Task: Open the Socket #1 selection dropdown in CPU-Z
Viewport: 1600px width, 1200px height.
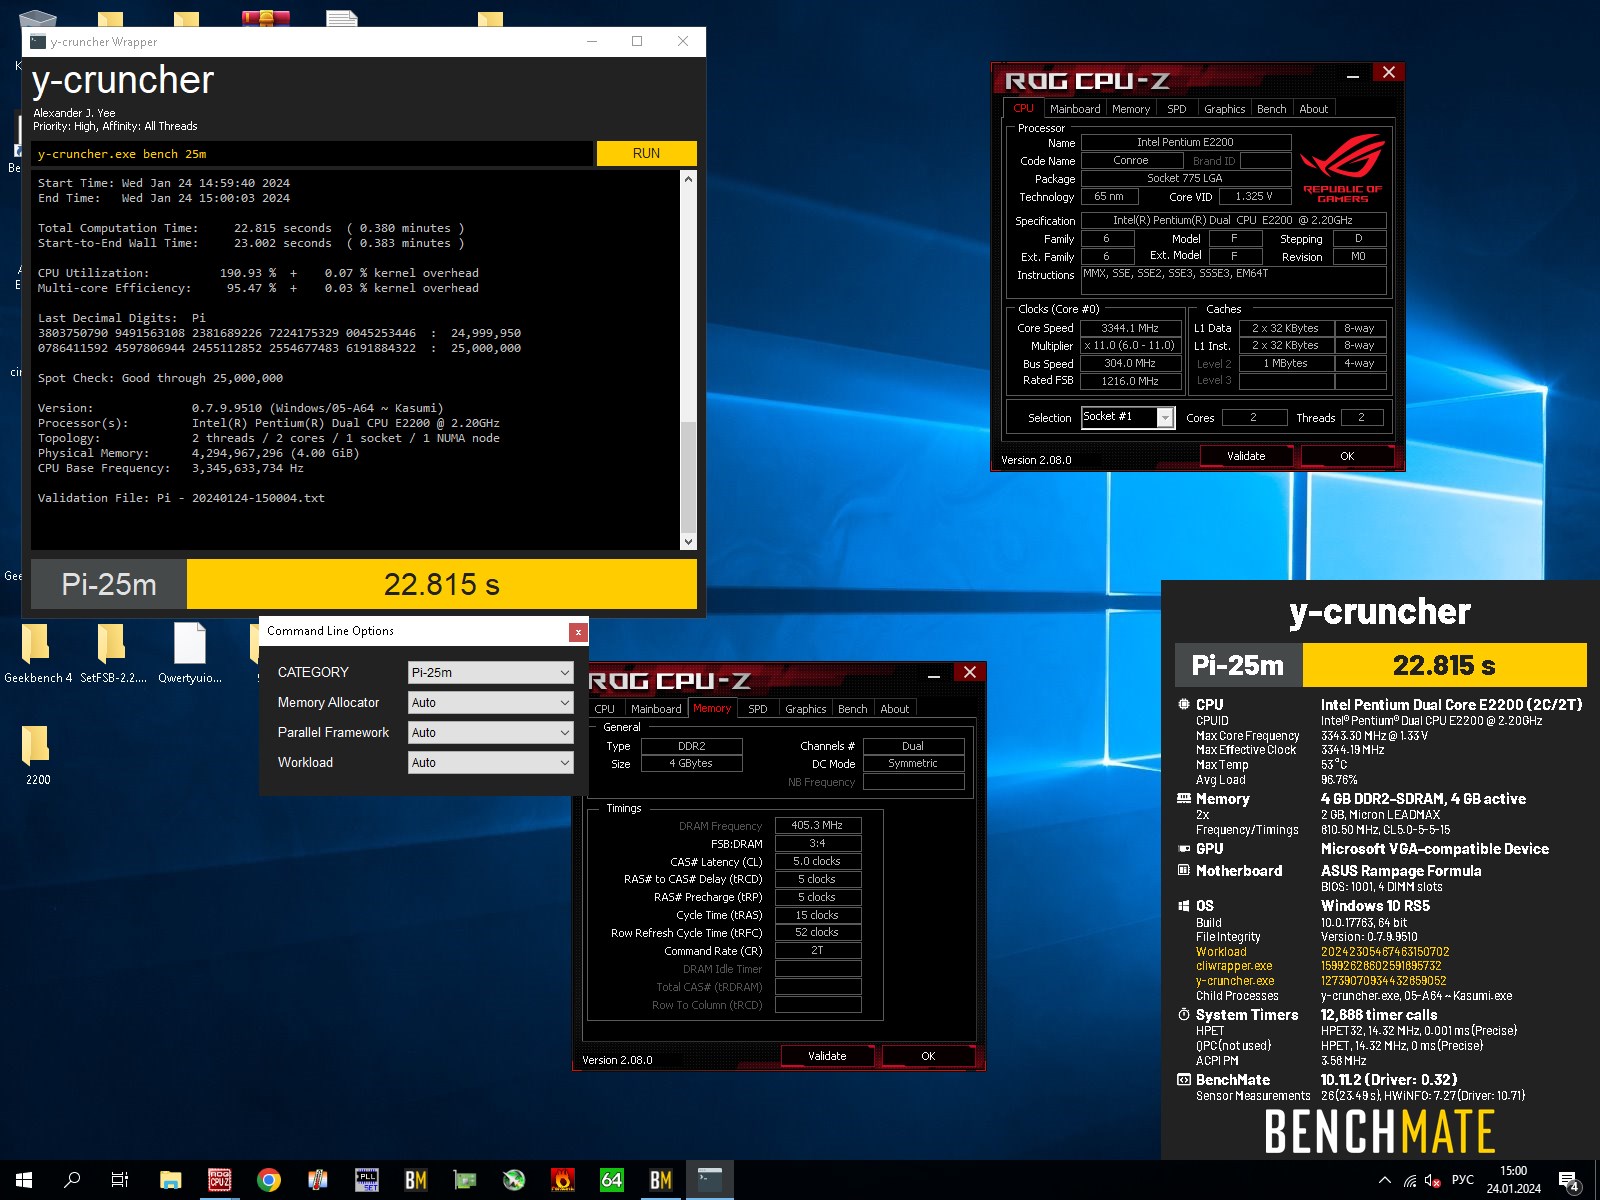Action: tap(1127, 417)
